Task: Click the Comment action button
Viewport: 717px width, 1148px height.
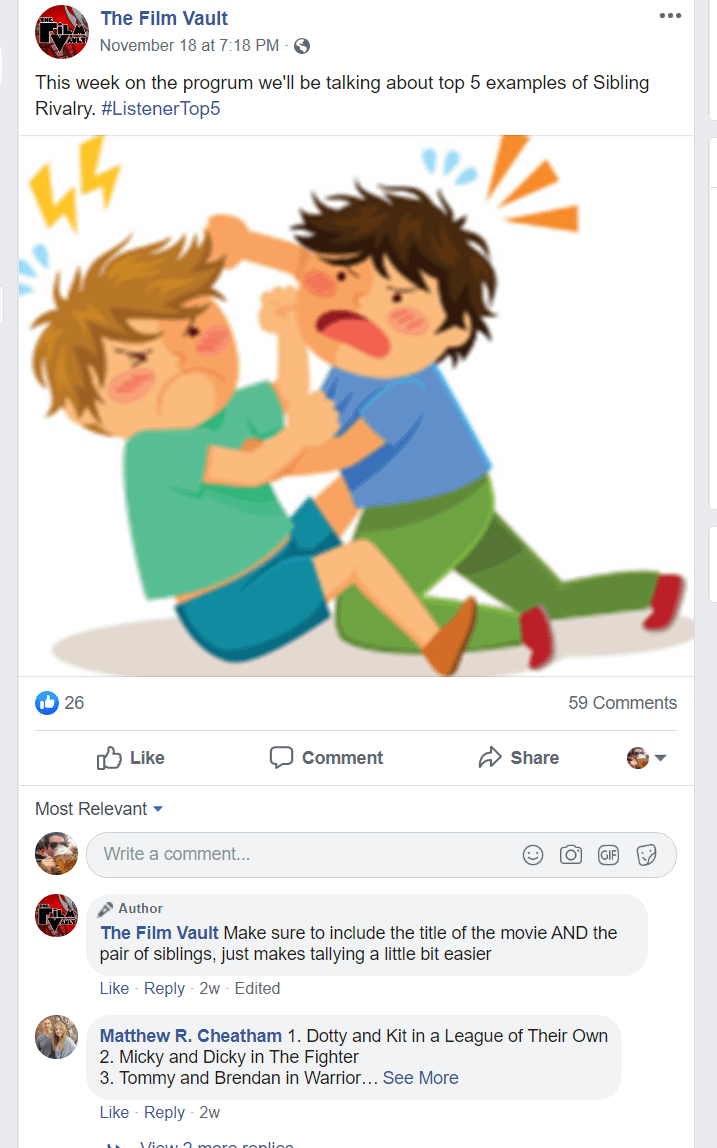Action: 326,758
